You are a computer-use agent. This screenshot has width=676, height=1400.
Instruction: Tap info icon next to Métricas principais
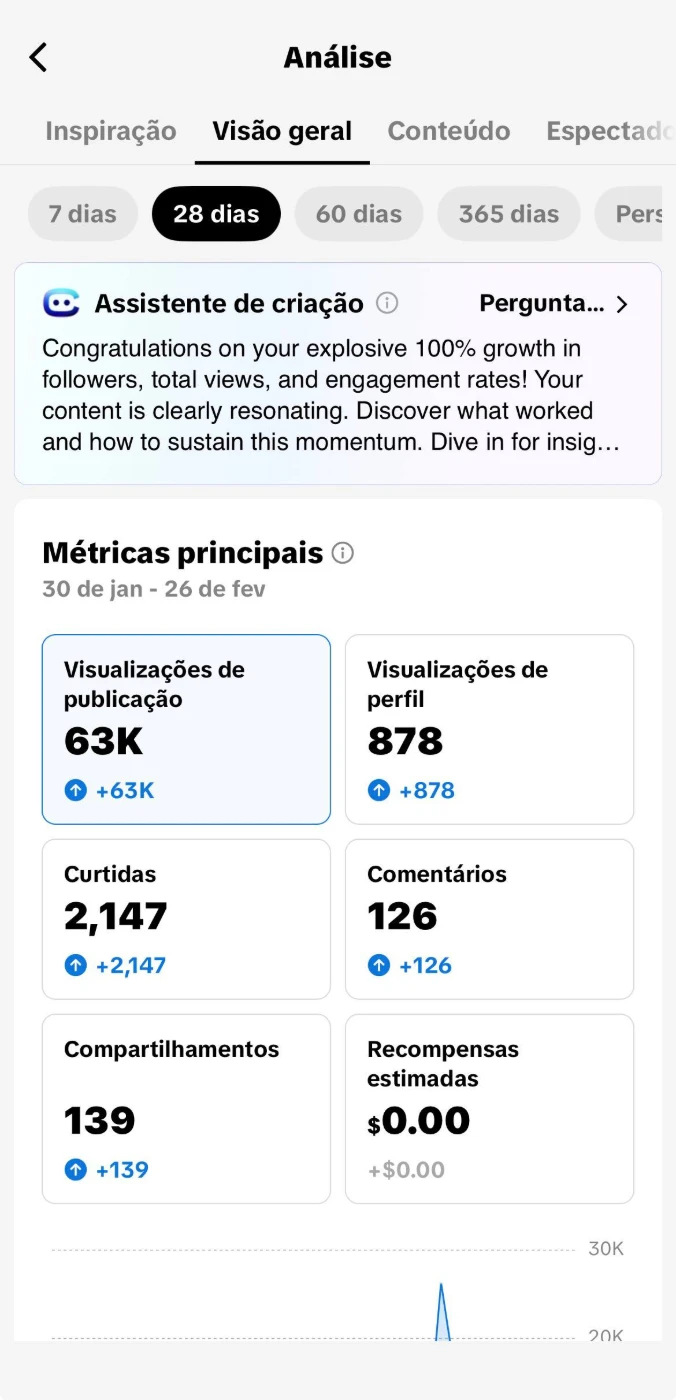tap(343, 553)
